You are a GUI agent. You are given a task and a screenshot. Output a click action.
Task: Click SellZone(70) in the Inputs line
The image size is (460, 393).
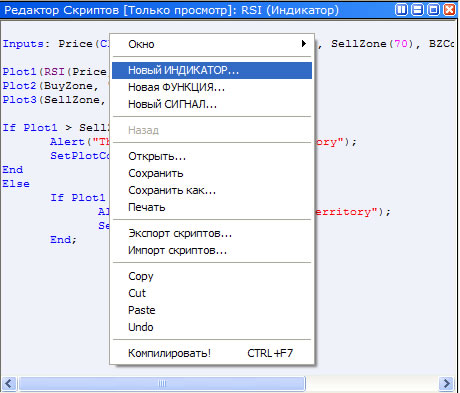pyautogui.click(x=373, y=44)
